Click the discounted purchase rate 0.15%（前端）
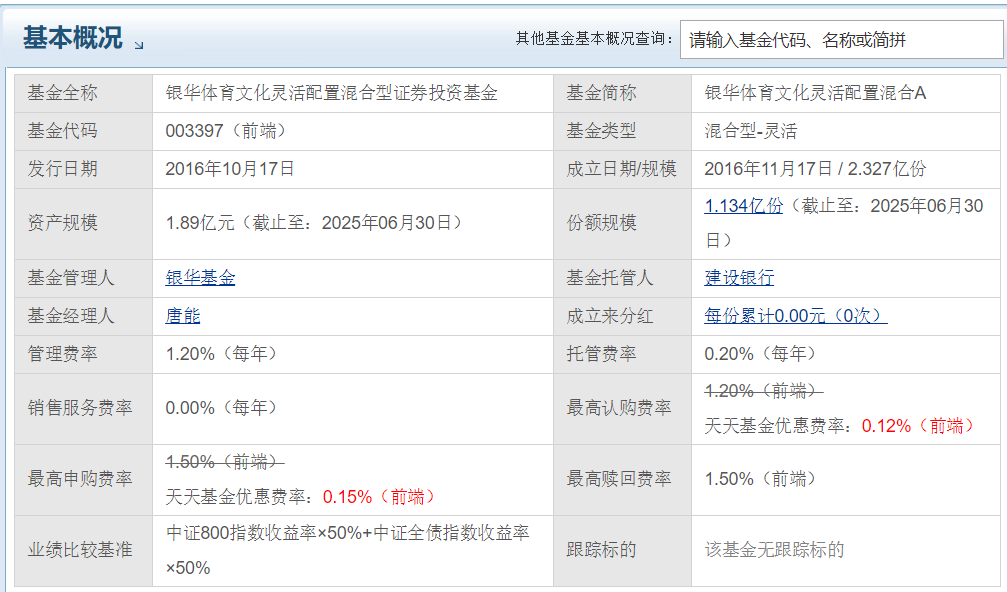This screenshot has width=1007, height=592. click(379, 497)
